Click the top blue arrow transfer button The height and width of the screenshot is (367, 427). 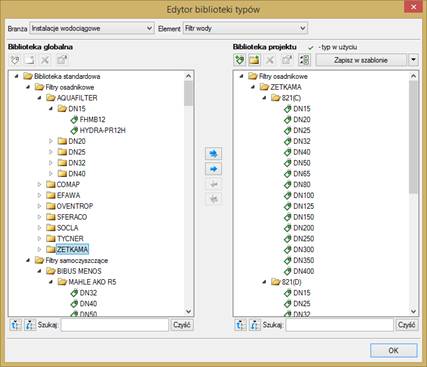213,154
